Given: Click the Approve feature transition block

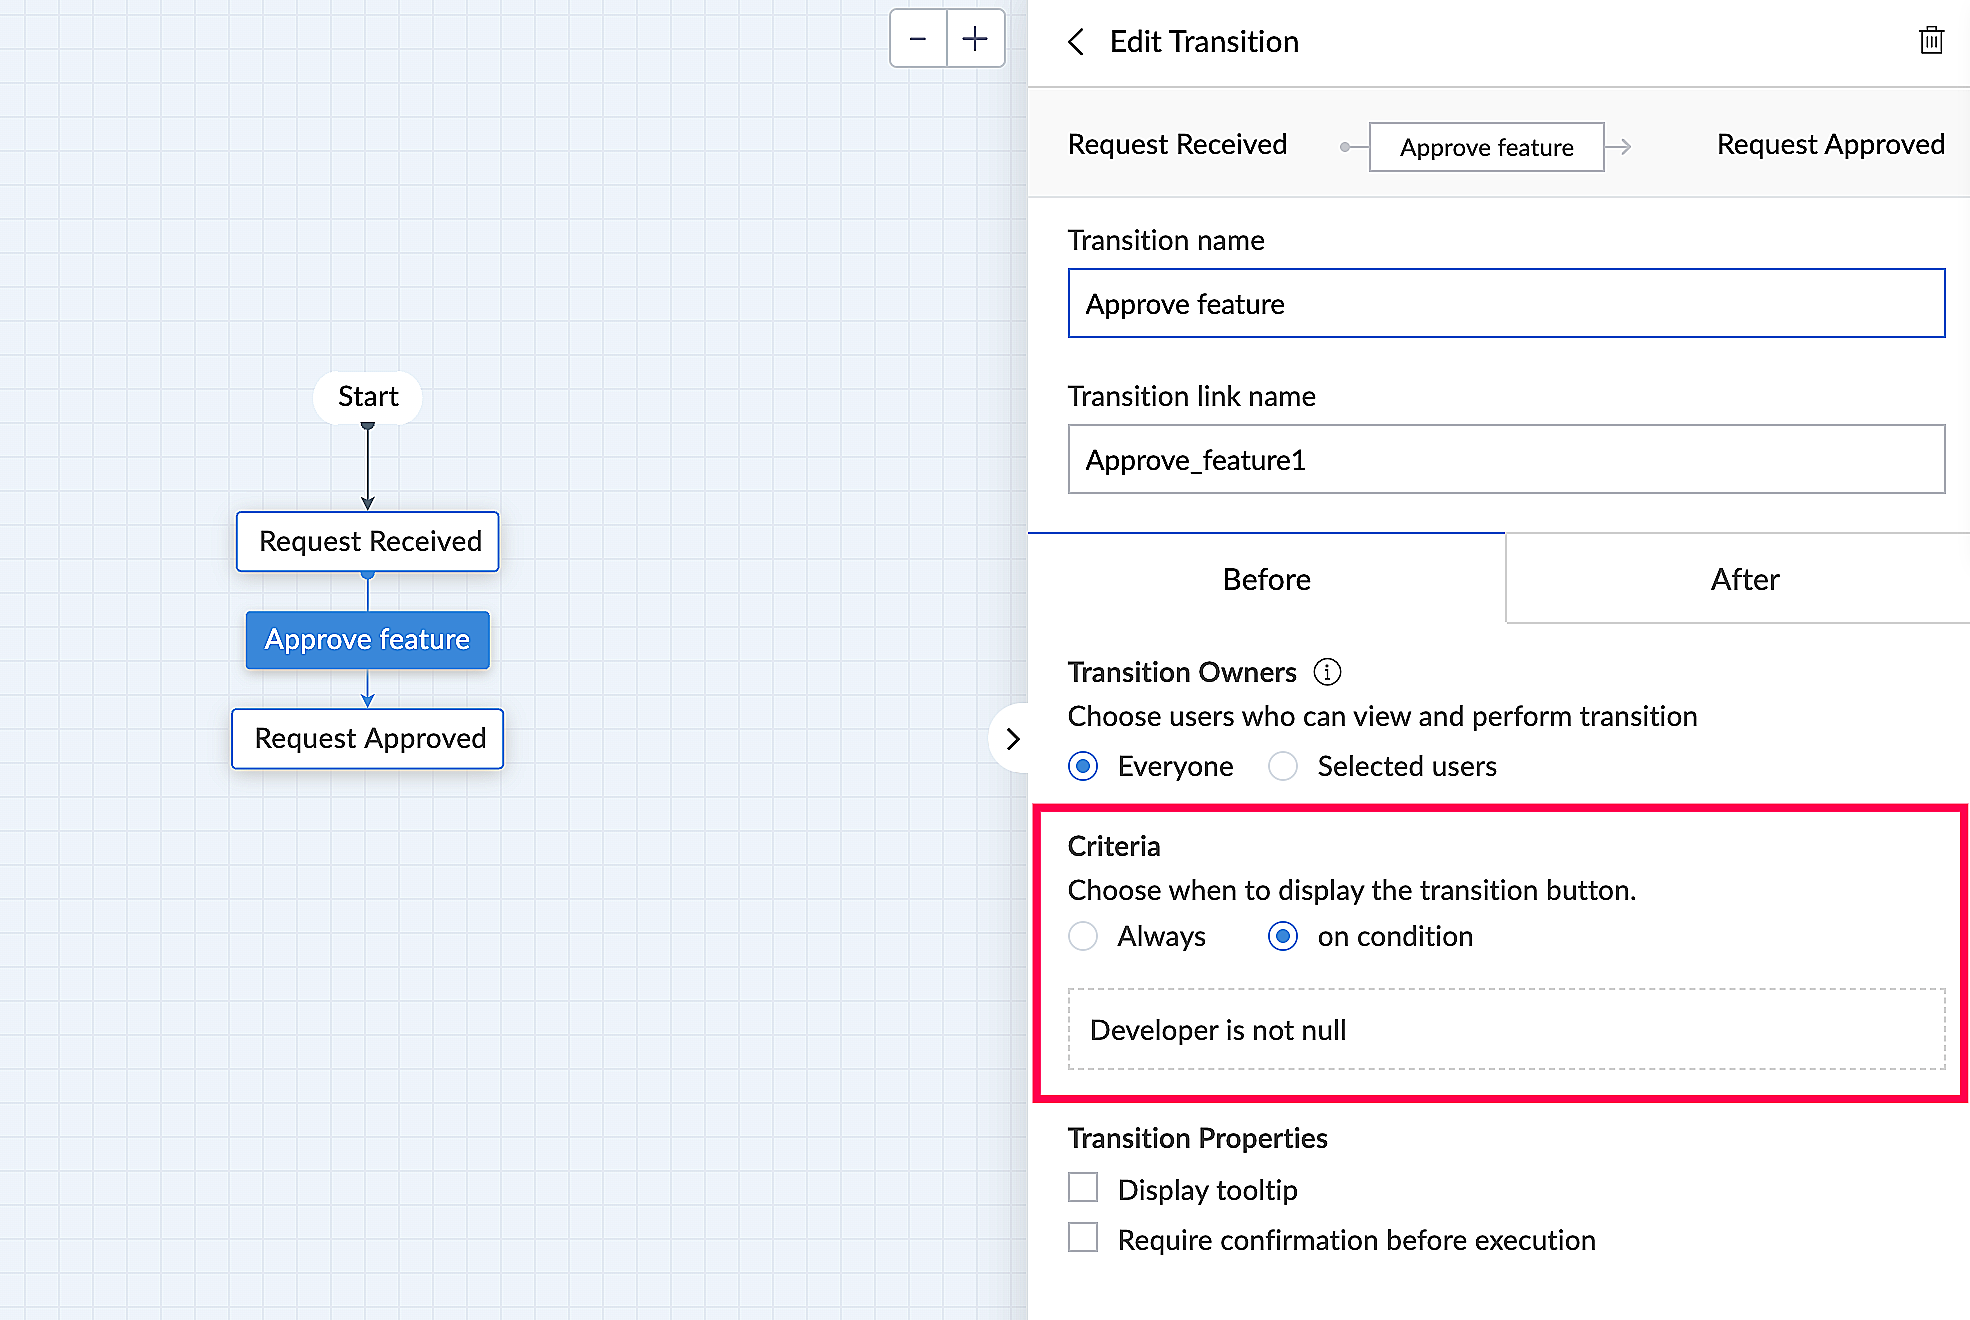Looking at the screenshot, I should click(368, 639).
